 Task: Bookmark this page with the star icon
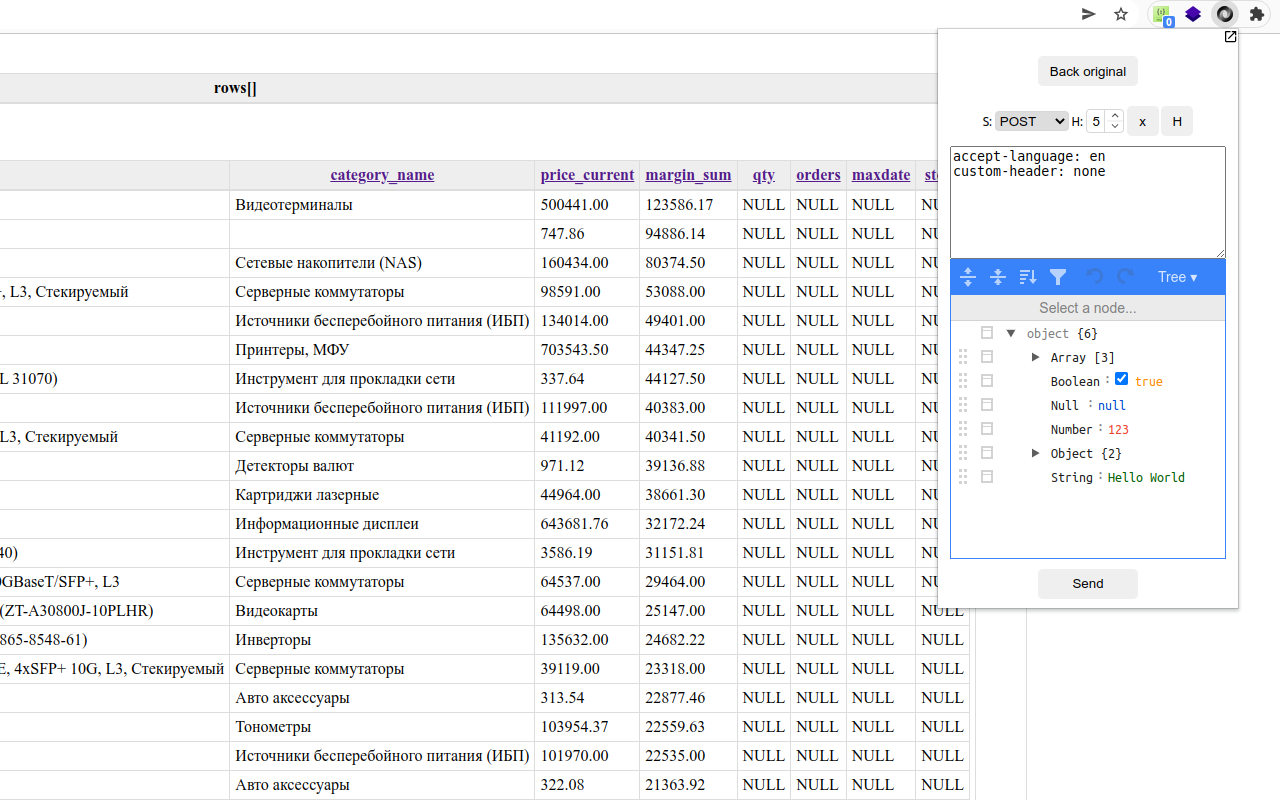click(x=1121, y=14)
